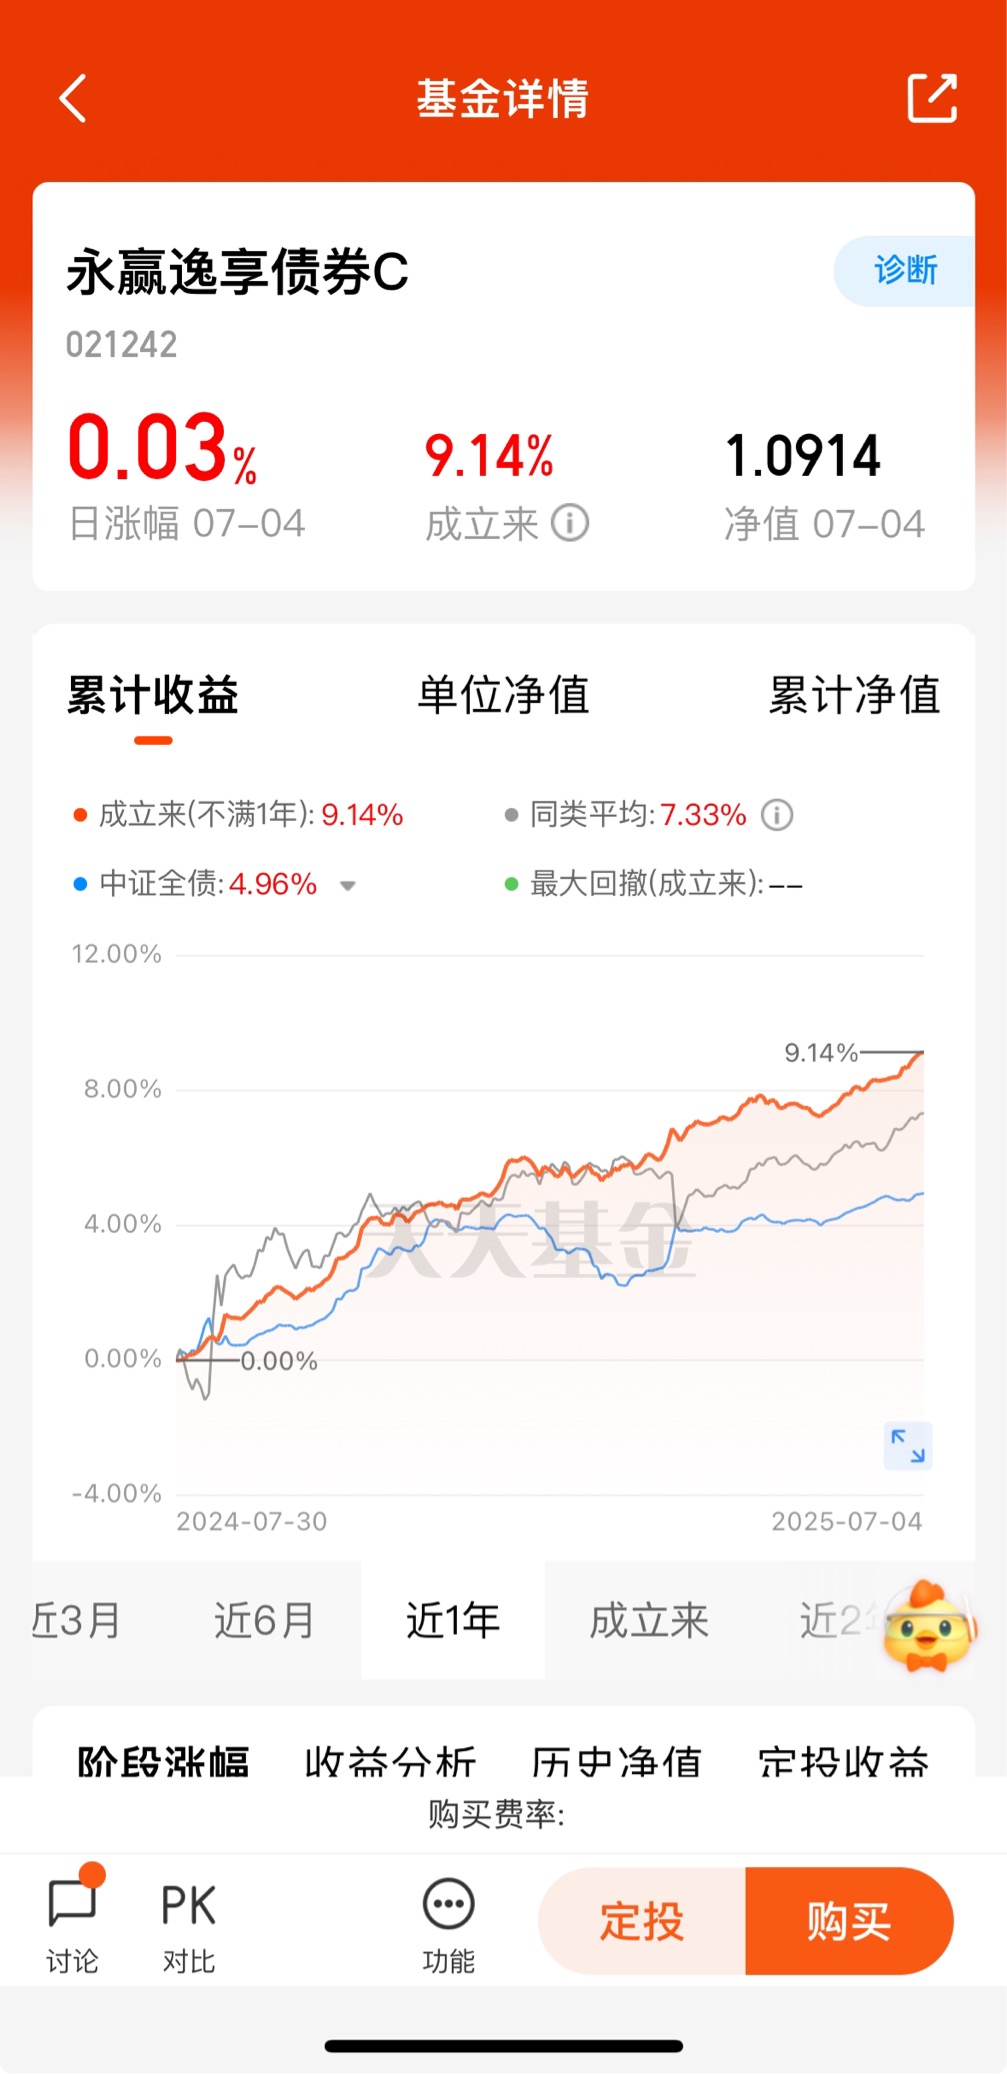Switch to the 单位净值 tab
1007x2074 pixels.
(x=503, y=695)
